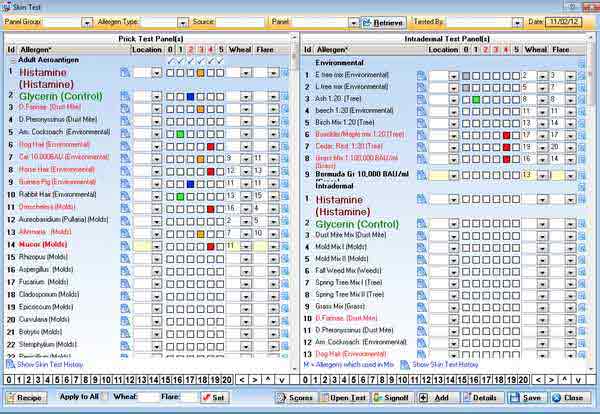The image size is (600, 414).
Task: Click note icon for Dust Mite Mix intradermal row
Action: click(x=421, y=236)
